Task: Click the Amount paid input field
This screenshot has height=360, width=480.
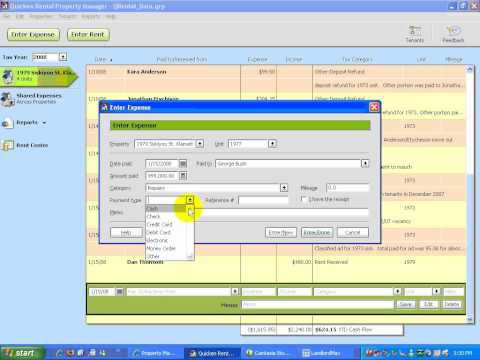Action: 162,176
